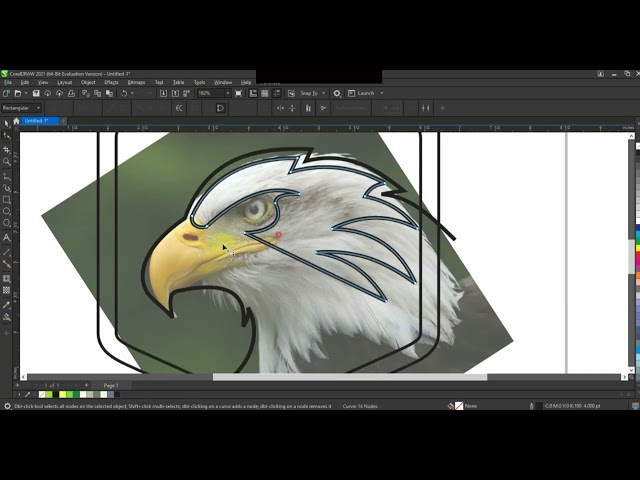The height and width of the screenshot is (480, 640).
Task: Click the Welcome screen home icon
Action: (x=16, y=121)
